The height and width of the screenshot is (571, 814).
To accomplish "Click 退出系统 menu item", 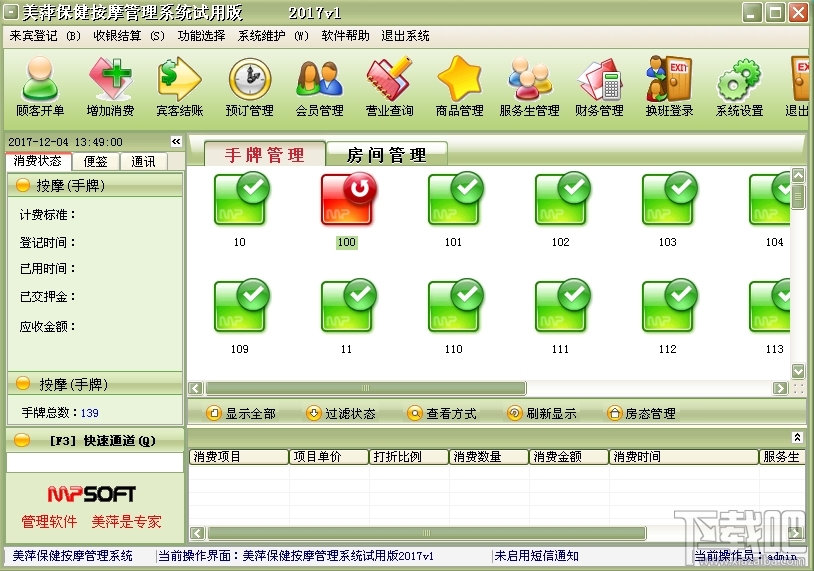I will tap(405, 36).
